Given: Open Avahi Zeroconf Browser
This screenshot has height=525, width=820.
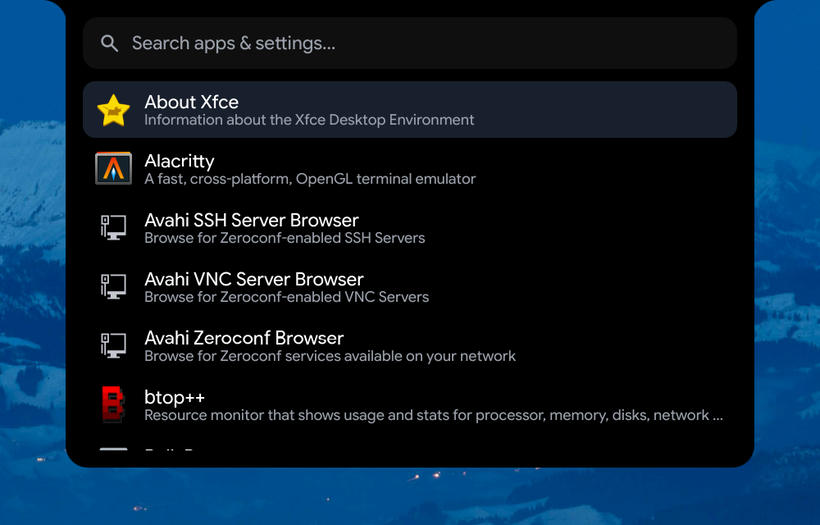Looking at the screenshot, I should (410, 346).
